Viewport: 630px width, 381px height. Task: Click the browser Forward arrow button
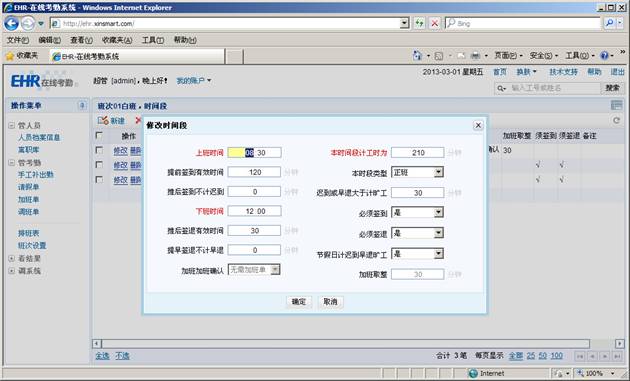tap(27, 24)
